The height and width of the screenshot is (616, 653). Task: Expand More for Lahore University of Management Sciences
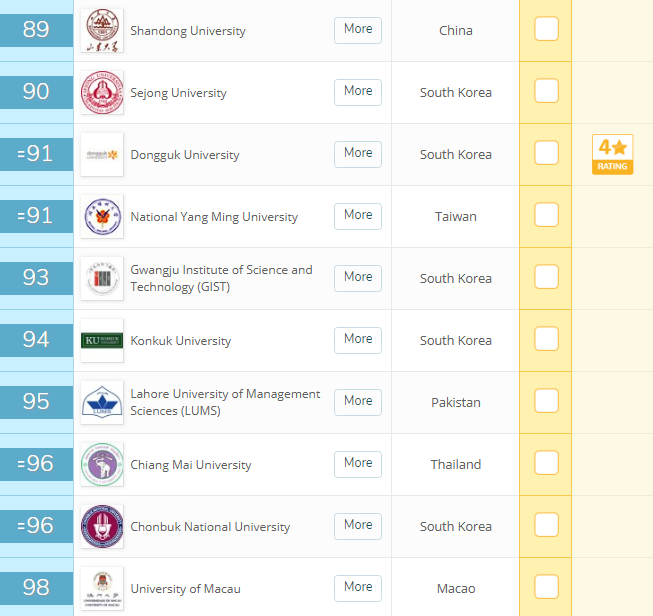357,402
